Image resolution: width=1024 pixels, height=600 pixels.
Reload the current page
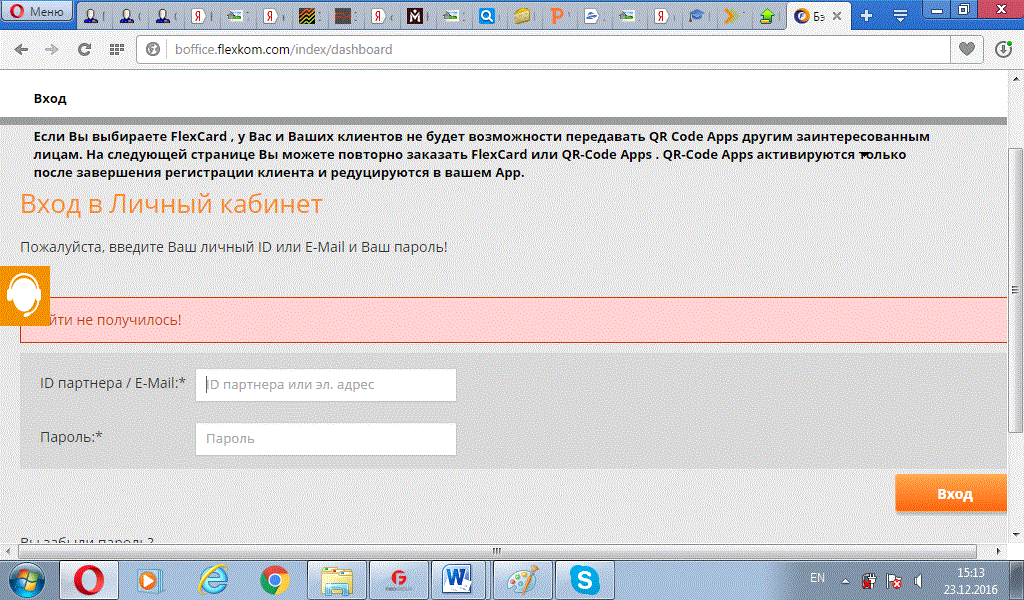[84, 50]
